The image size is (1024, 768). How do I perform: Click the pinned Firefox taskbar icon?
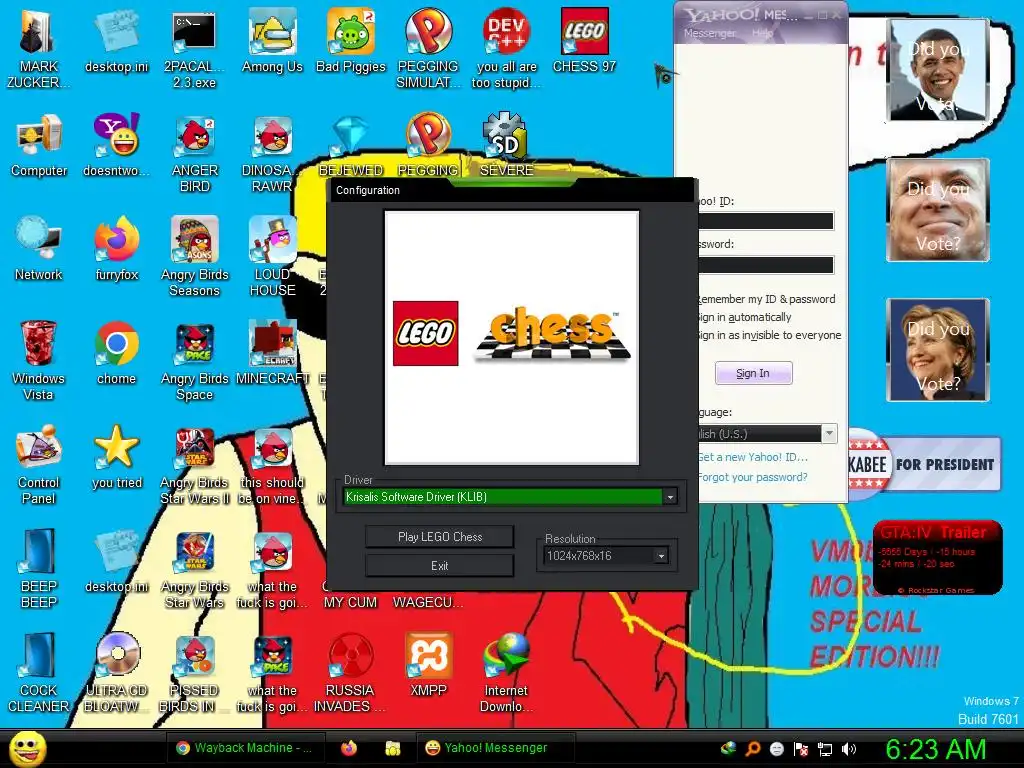349,748
